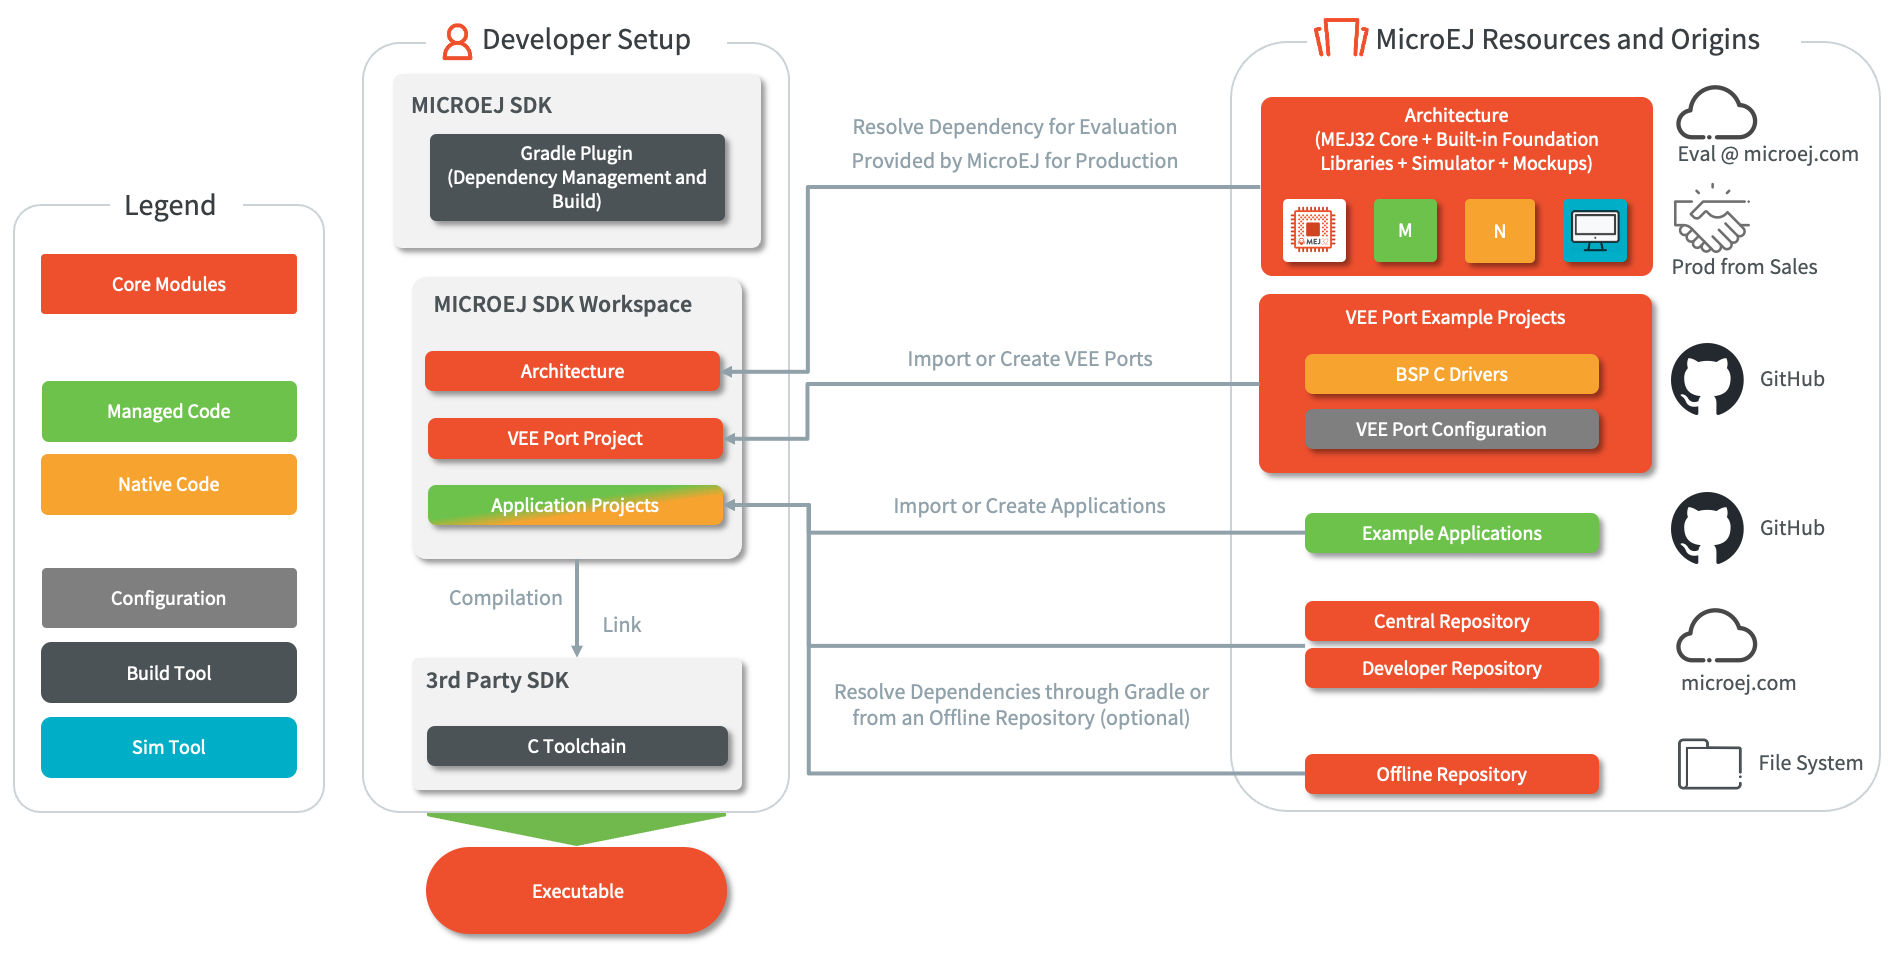Click the blue simulator monitor icon
The height and width of the screenshot is (956, 1896).
pos(1595,230)
